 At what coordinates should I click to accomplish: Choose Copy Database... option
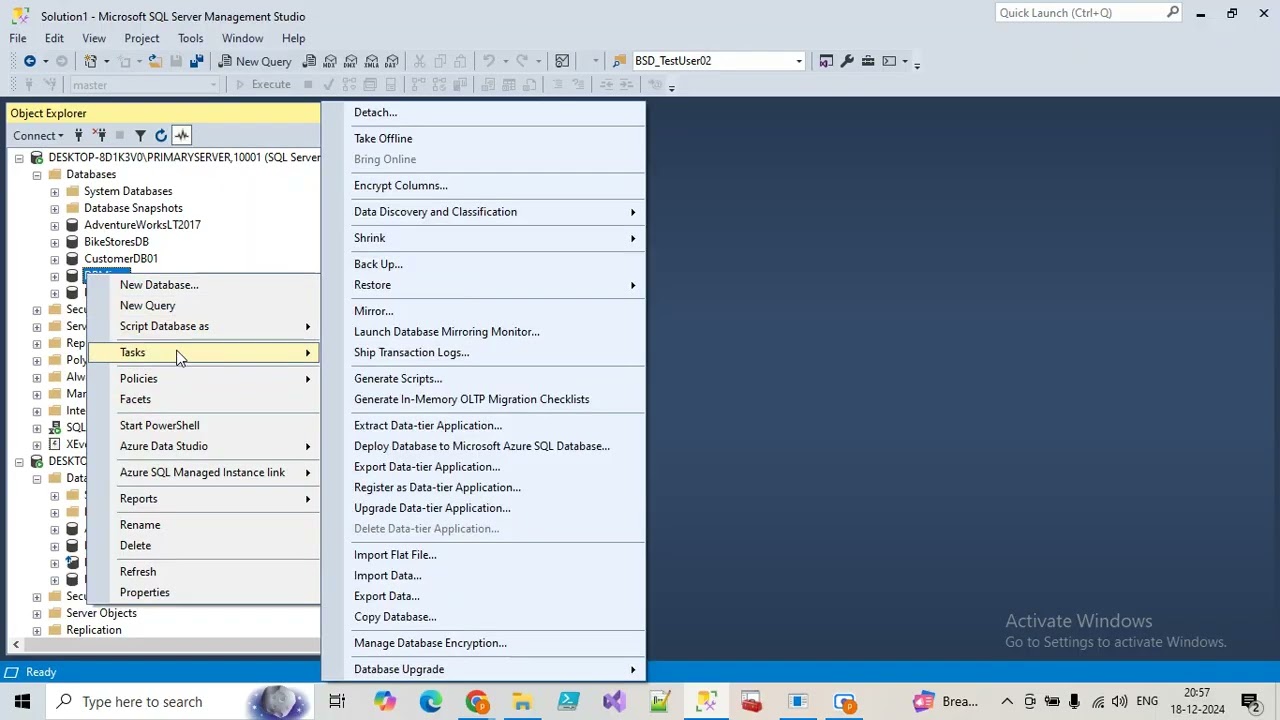484,617
